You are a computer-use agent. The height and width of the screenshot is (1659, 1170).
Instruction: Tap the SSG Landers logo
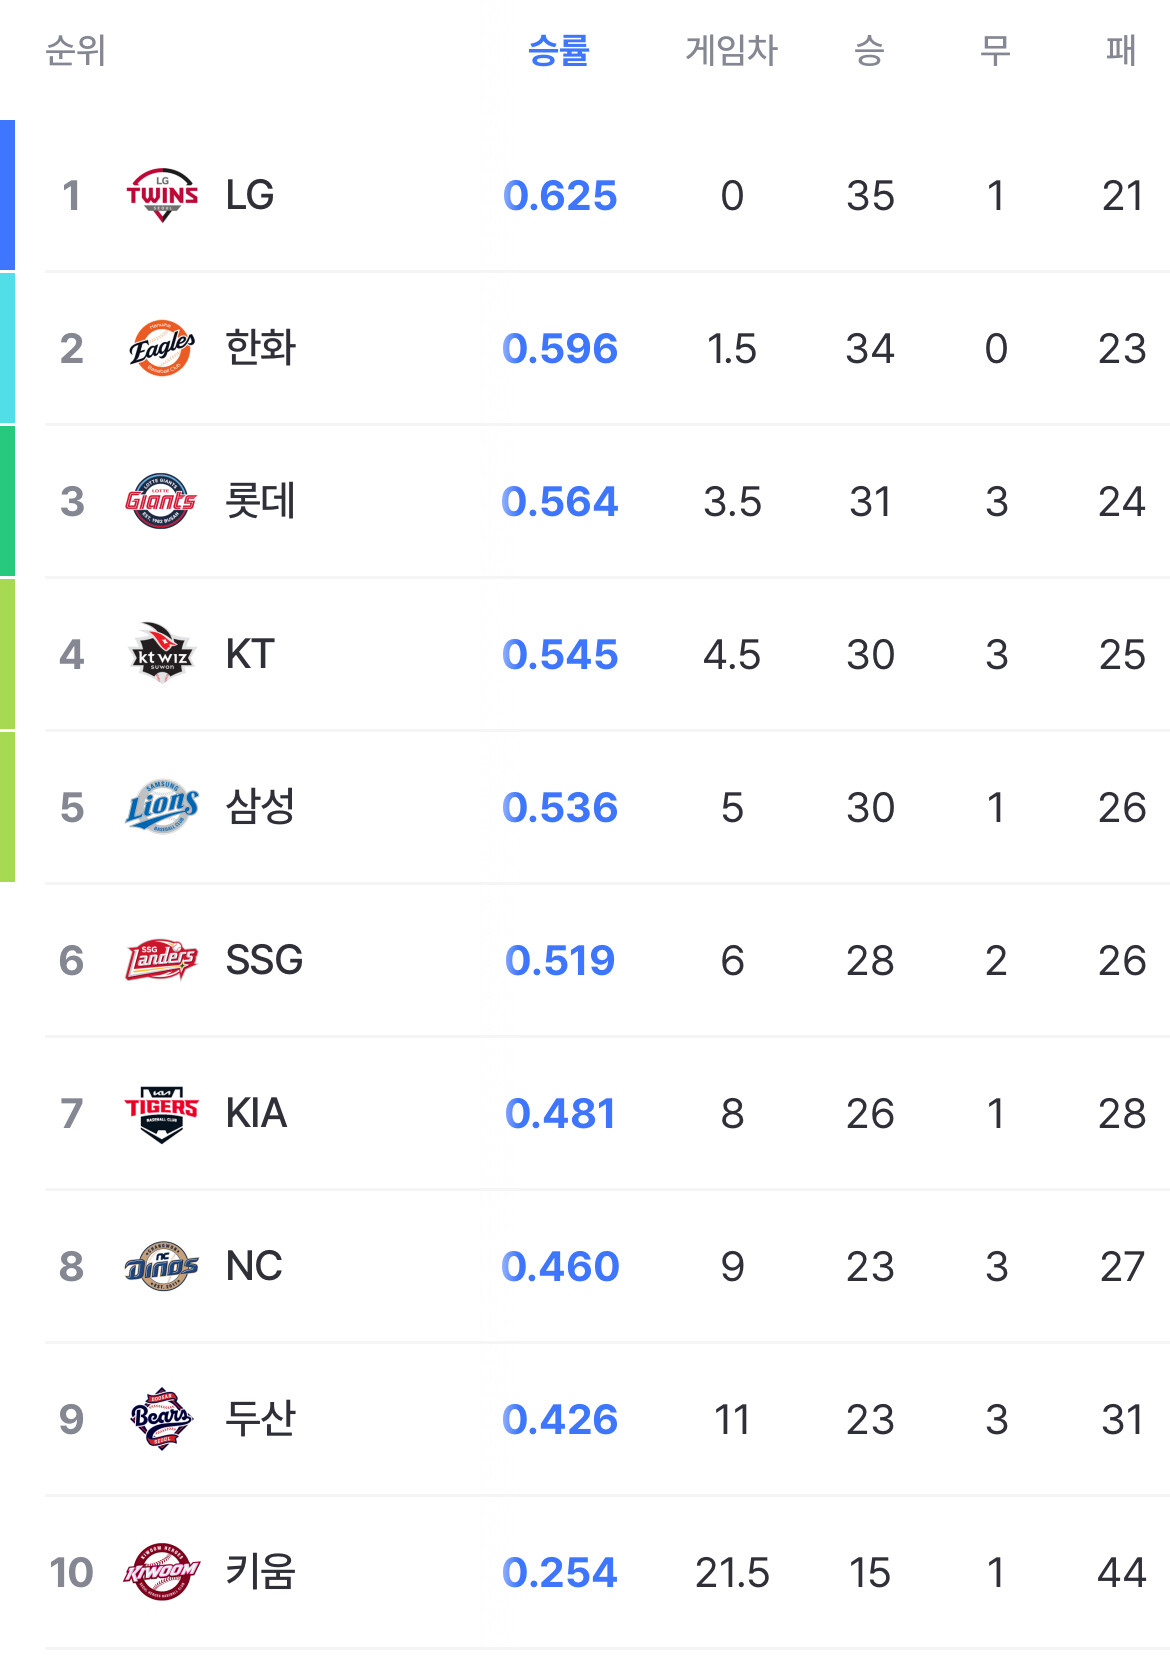162,960
